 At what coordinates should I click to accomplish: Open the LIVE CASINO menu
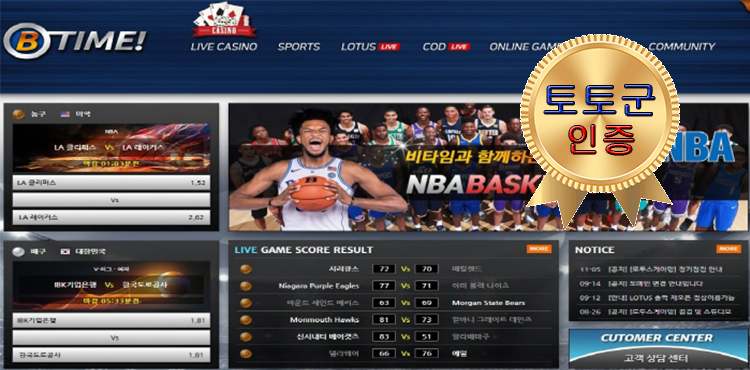[x=224, y=47]
